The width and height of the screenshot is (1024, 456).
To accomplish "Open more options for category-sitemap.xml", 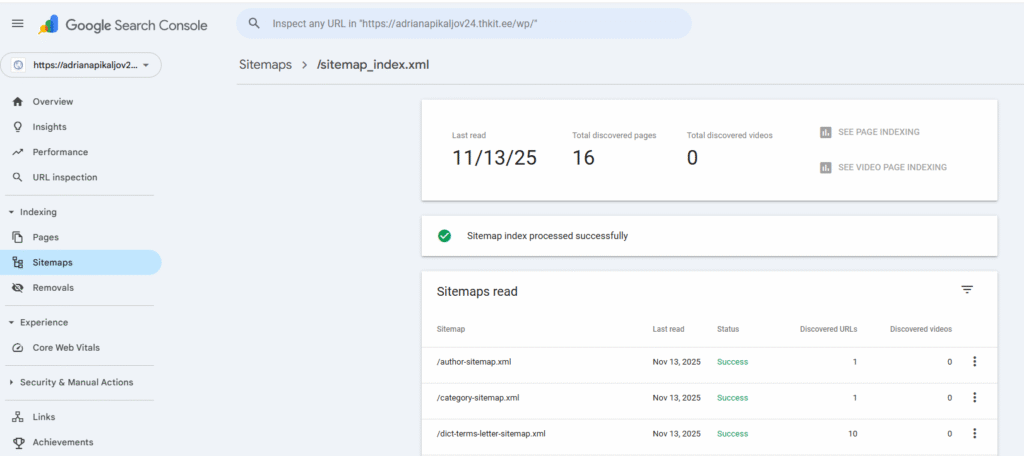I will pyautogui.click(x=974, y=398).
